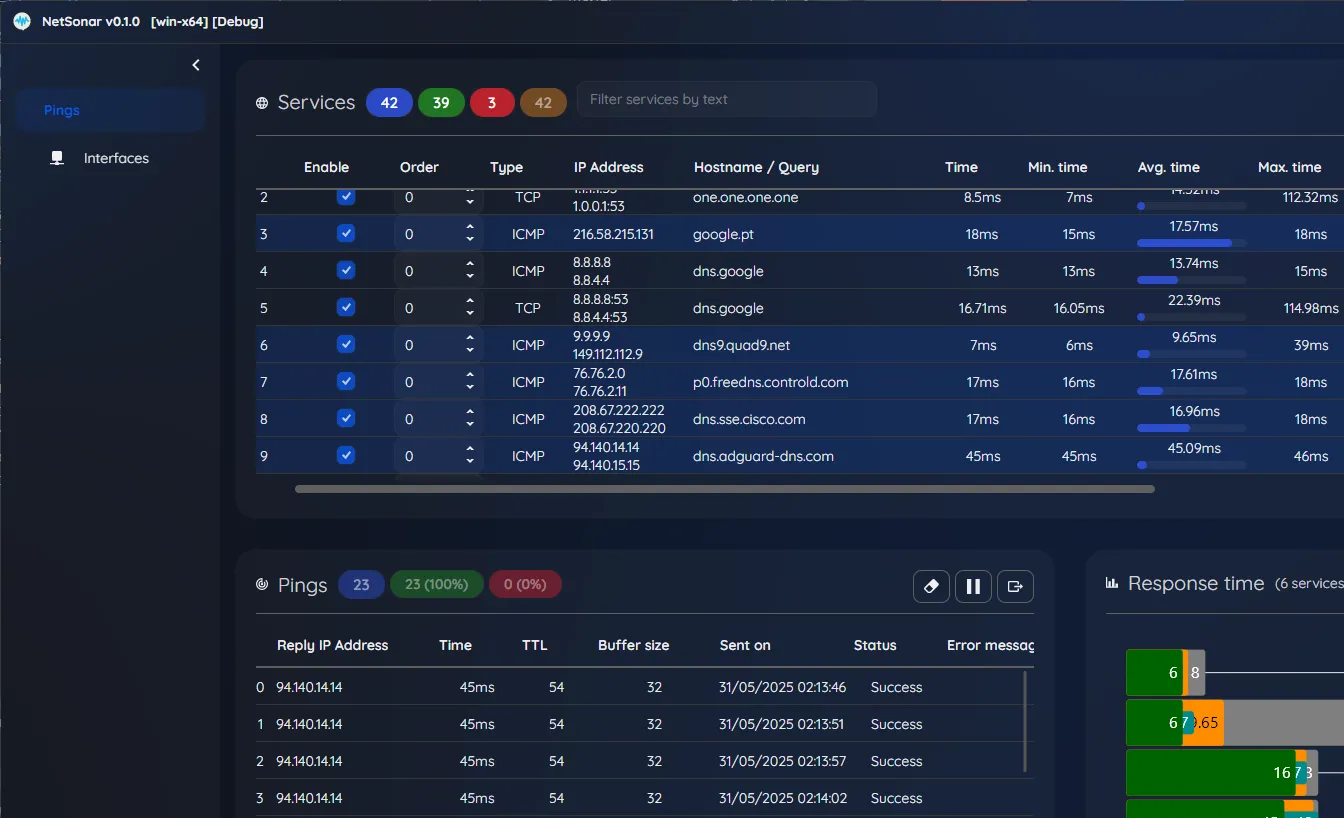The height and width of the screenshot is (818, 1344).
Task: Pause the pings with the pause button
Action: [973, 586]
